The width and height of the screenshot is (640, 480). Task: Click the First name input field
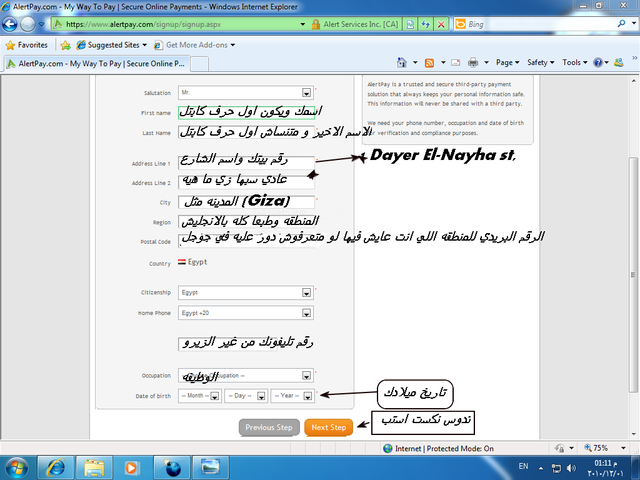pos(246,112)
